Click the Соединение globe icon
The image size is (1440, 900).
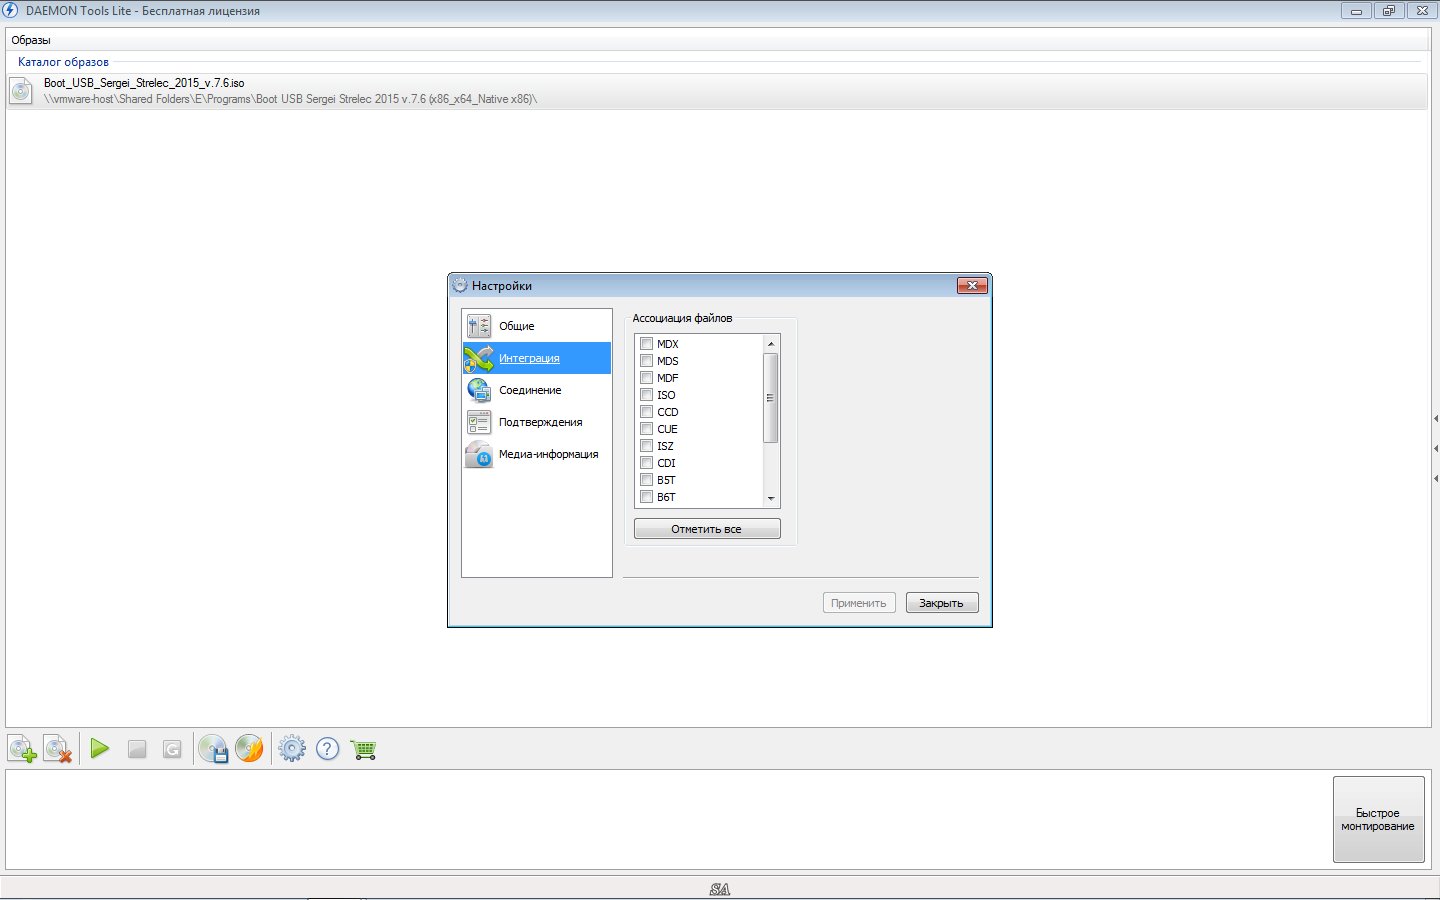pos(479,390)
